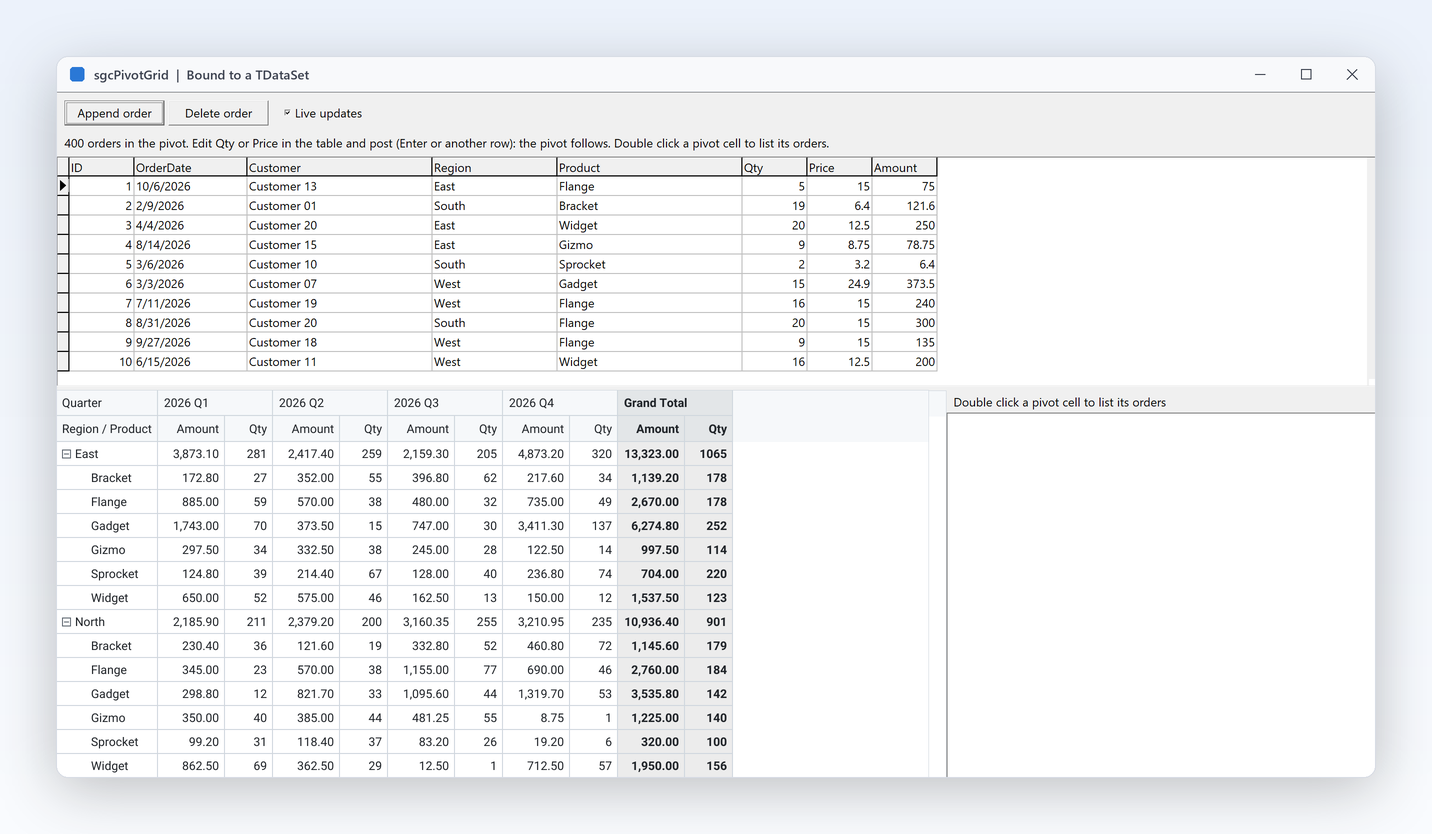
Task: Click North Flange Q3 amount 1,155.00
Action: point(421,670)
